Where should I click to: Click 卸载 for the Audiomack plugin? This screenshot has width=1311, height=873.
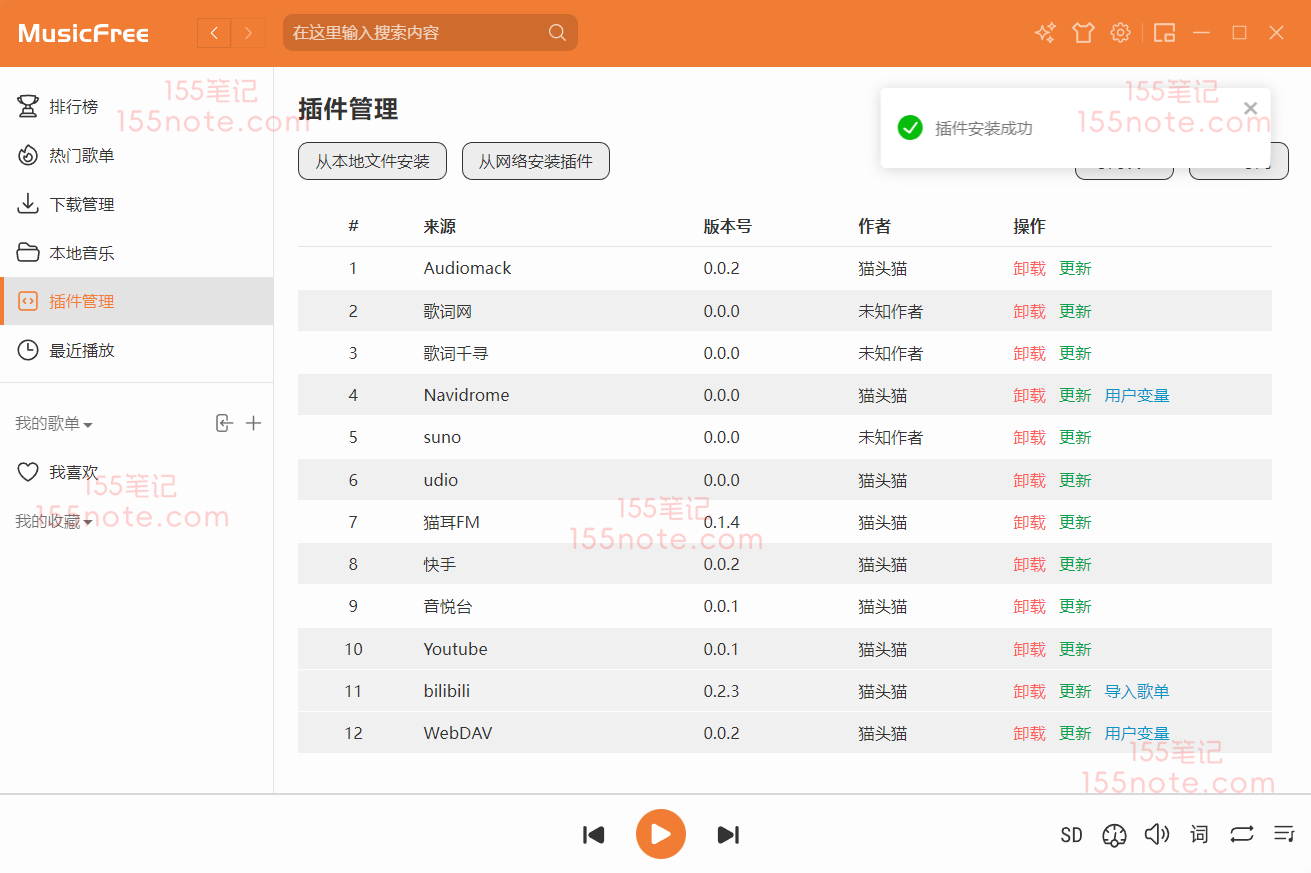(x=1029, y=268)
